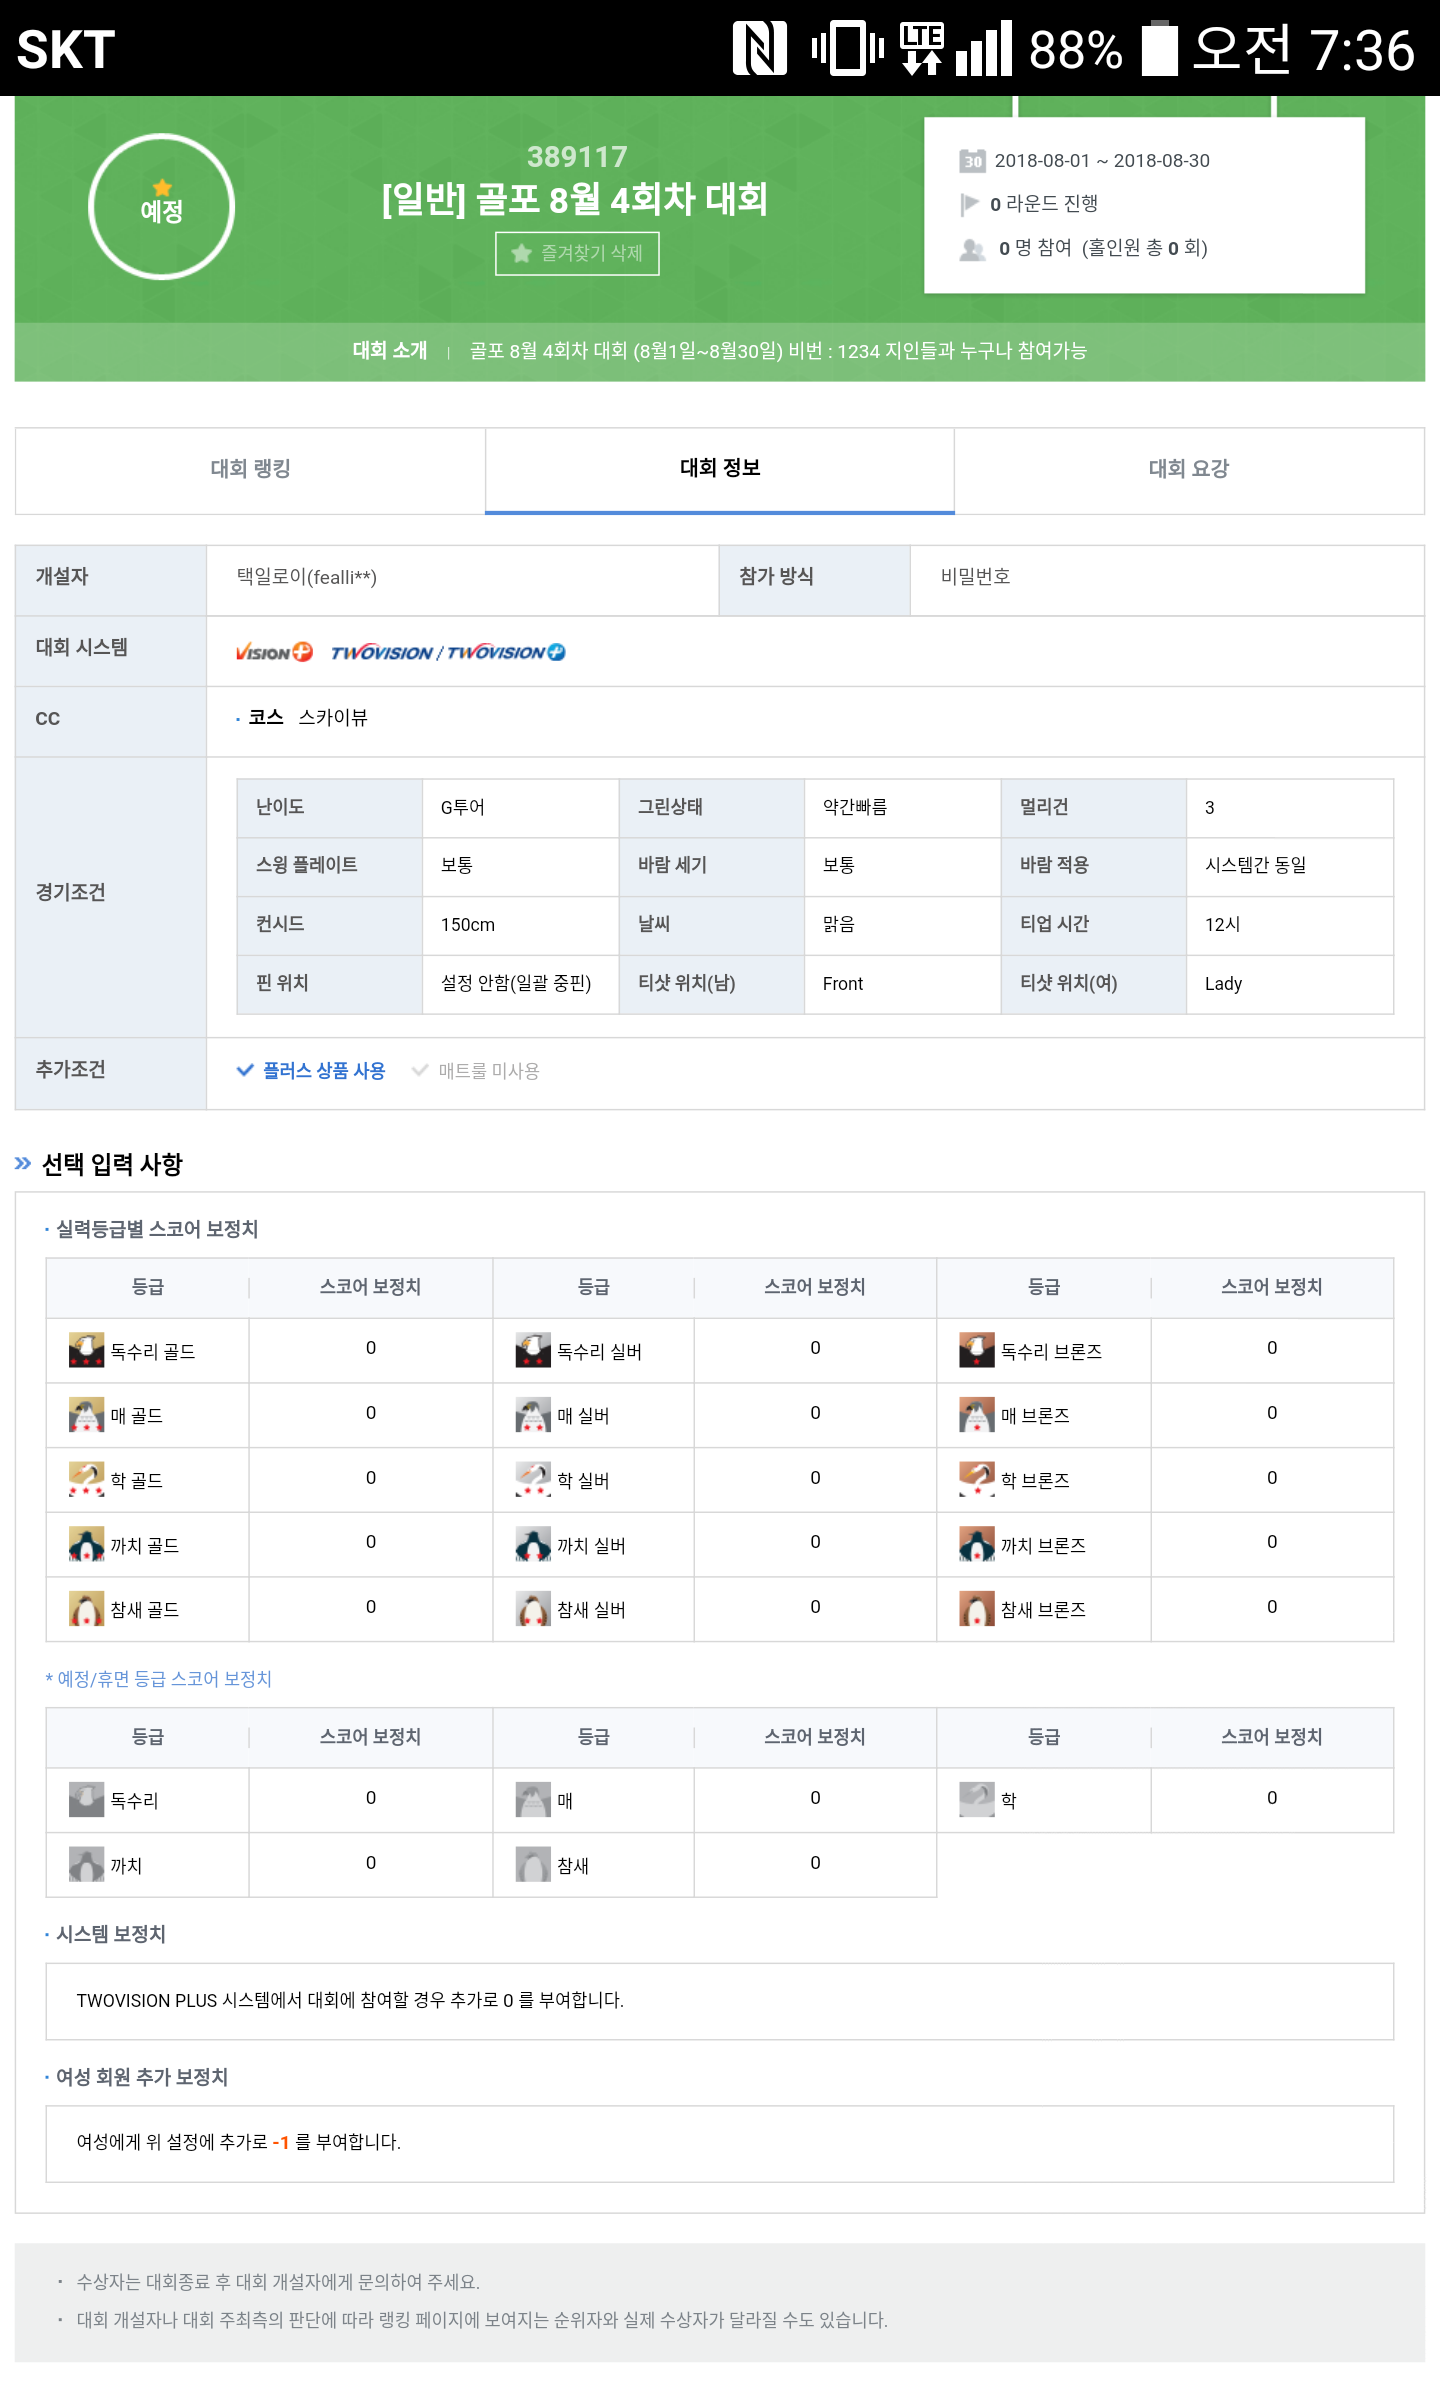Click the round progress flag icon
Image resolution: width=1440 pixels, height=2392 pixels.
pos(970,204)
